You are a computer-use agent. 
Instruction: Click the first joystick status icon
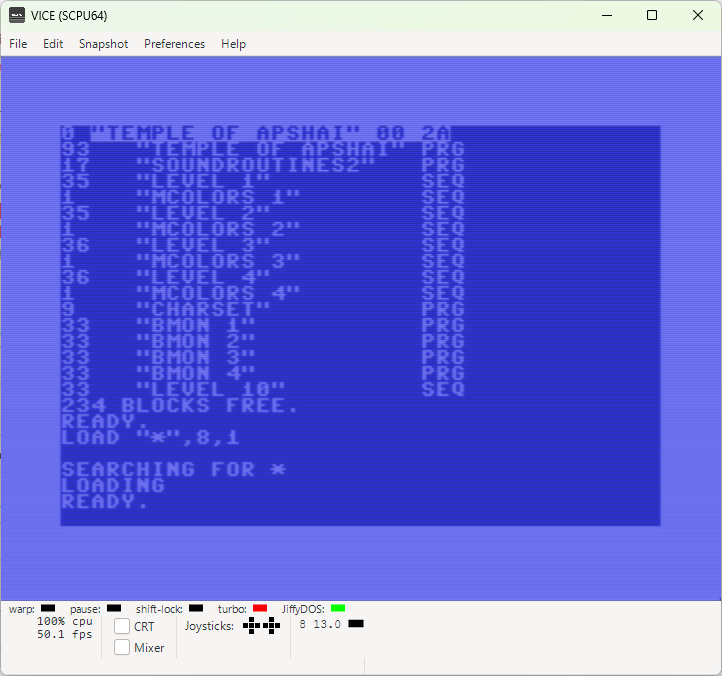pos(251,626)
